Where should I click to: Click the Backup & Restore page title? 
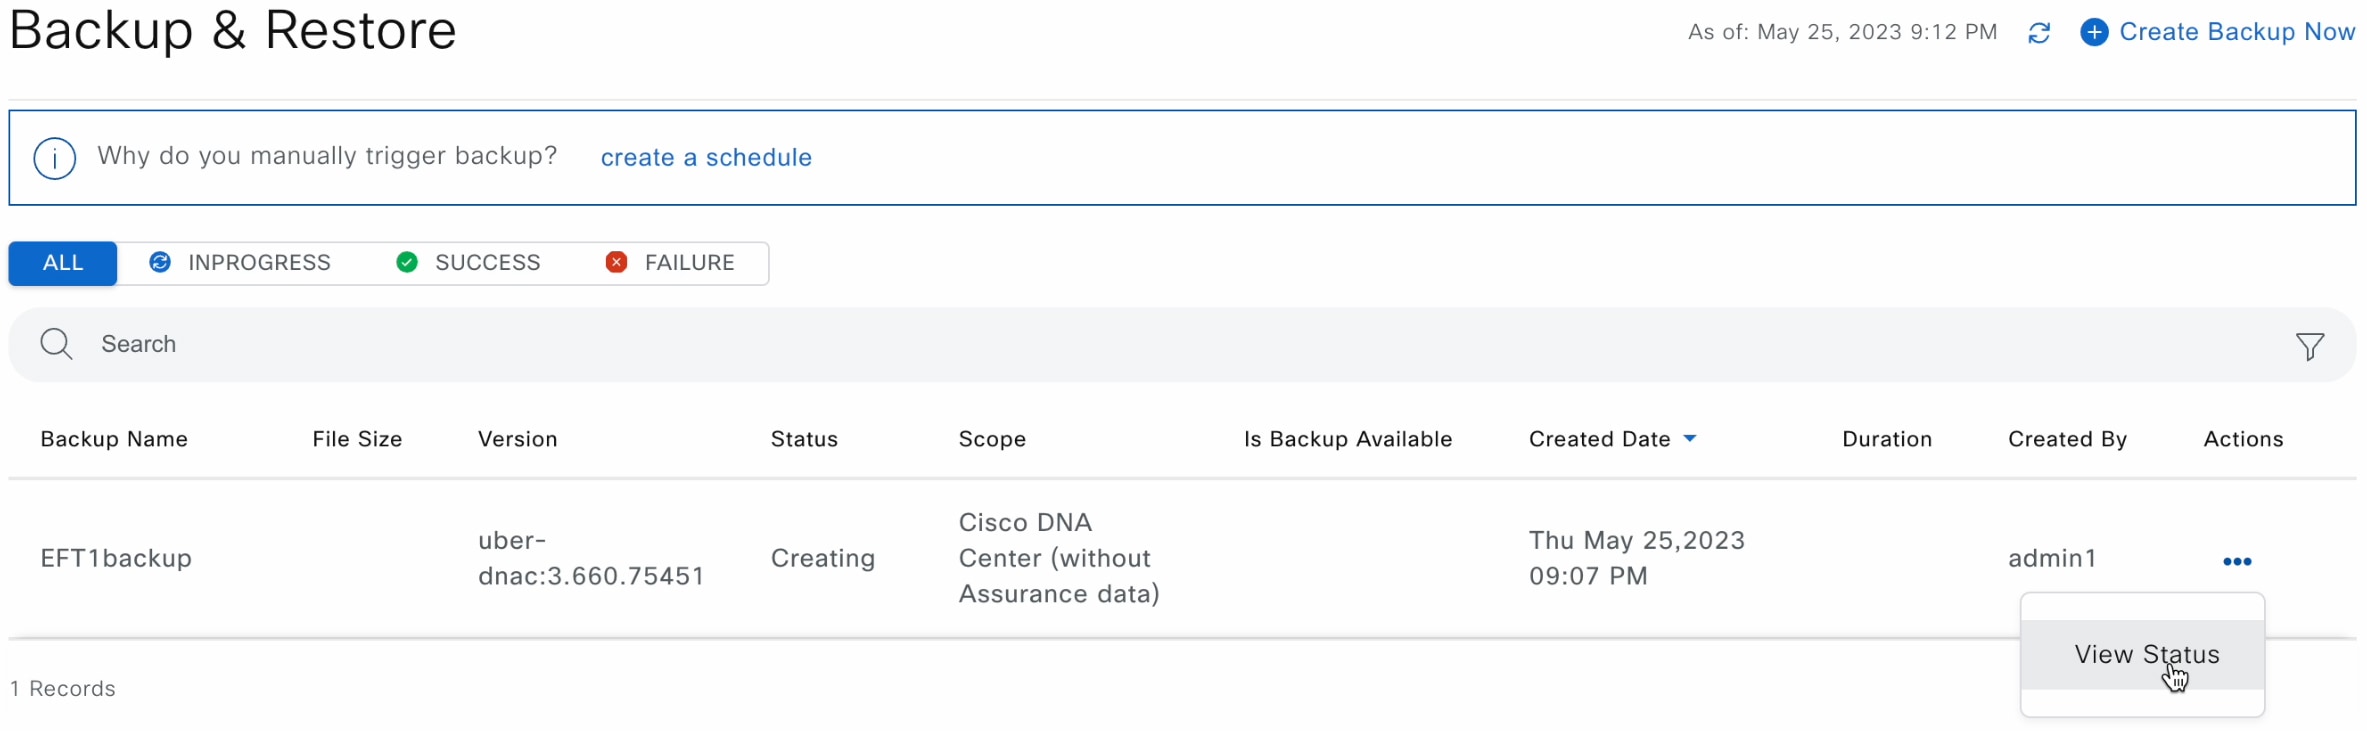(x=232, y=30)
